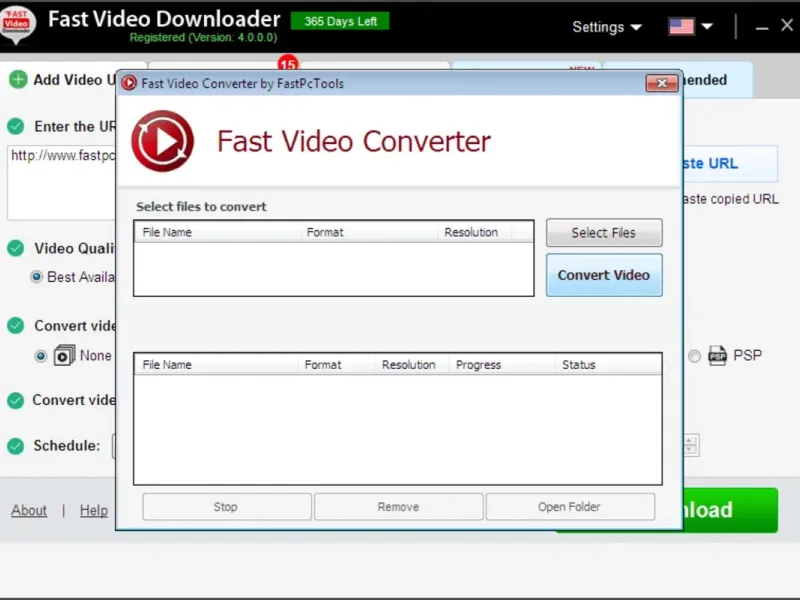This screenshot has height=600, width=800.
Task: Click the Paste URL button in main window
Action: [730, 164]
